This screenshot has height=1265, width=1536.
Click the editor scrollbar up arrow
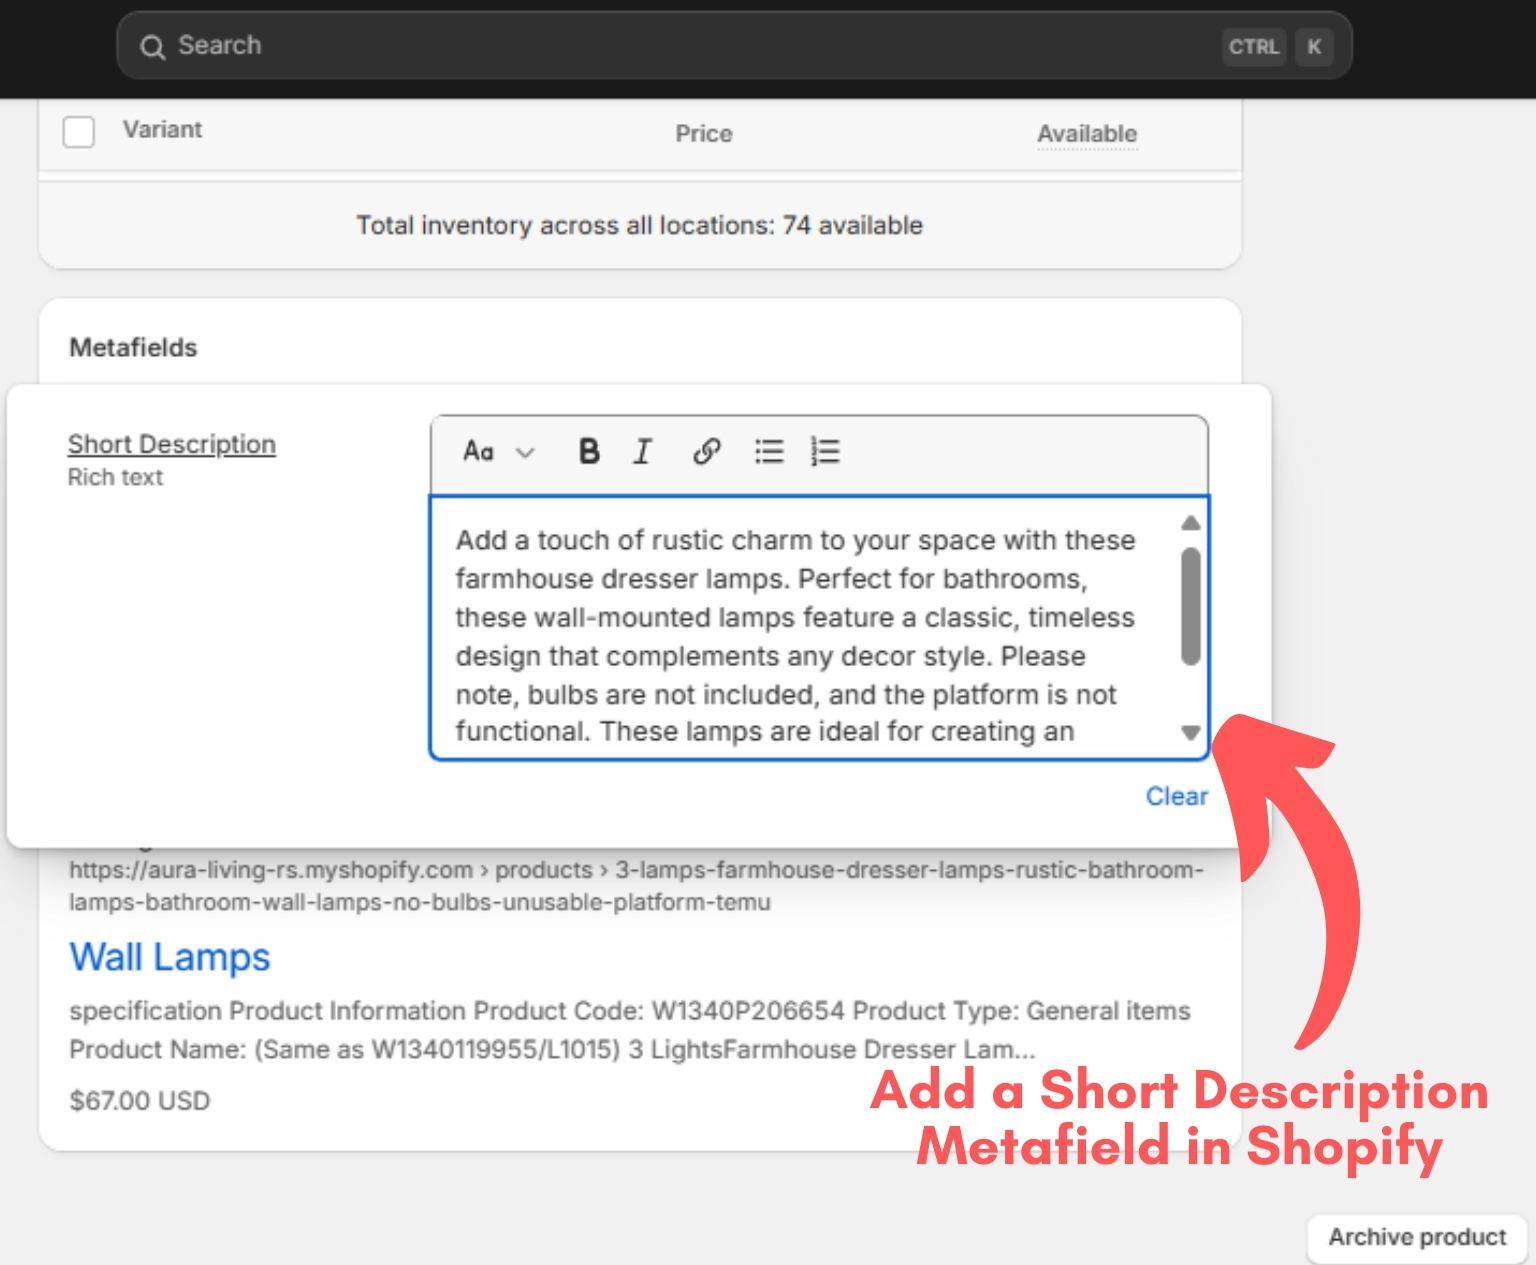[1190, 523]
